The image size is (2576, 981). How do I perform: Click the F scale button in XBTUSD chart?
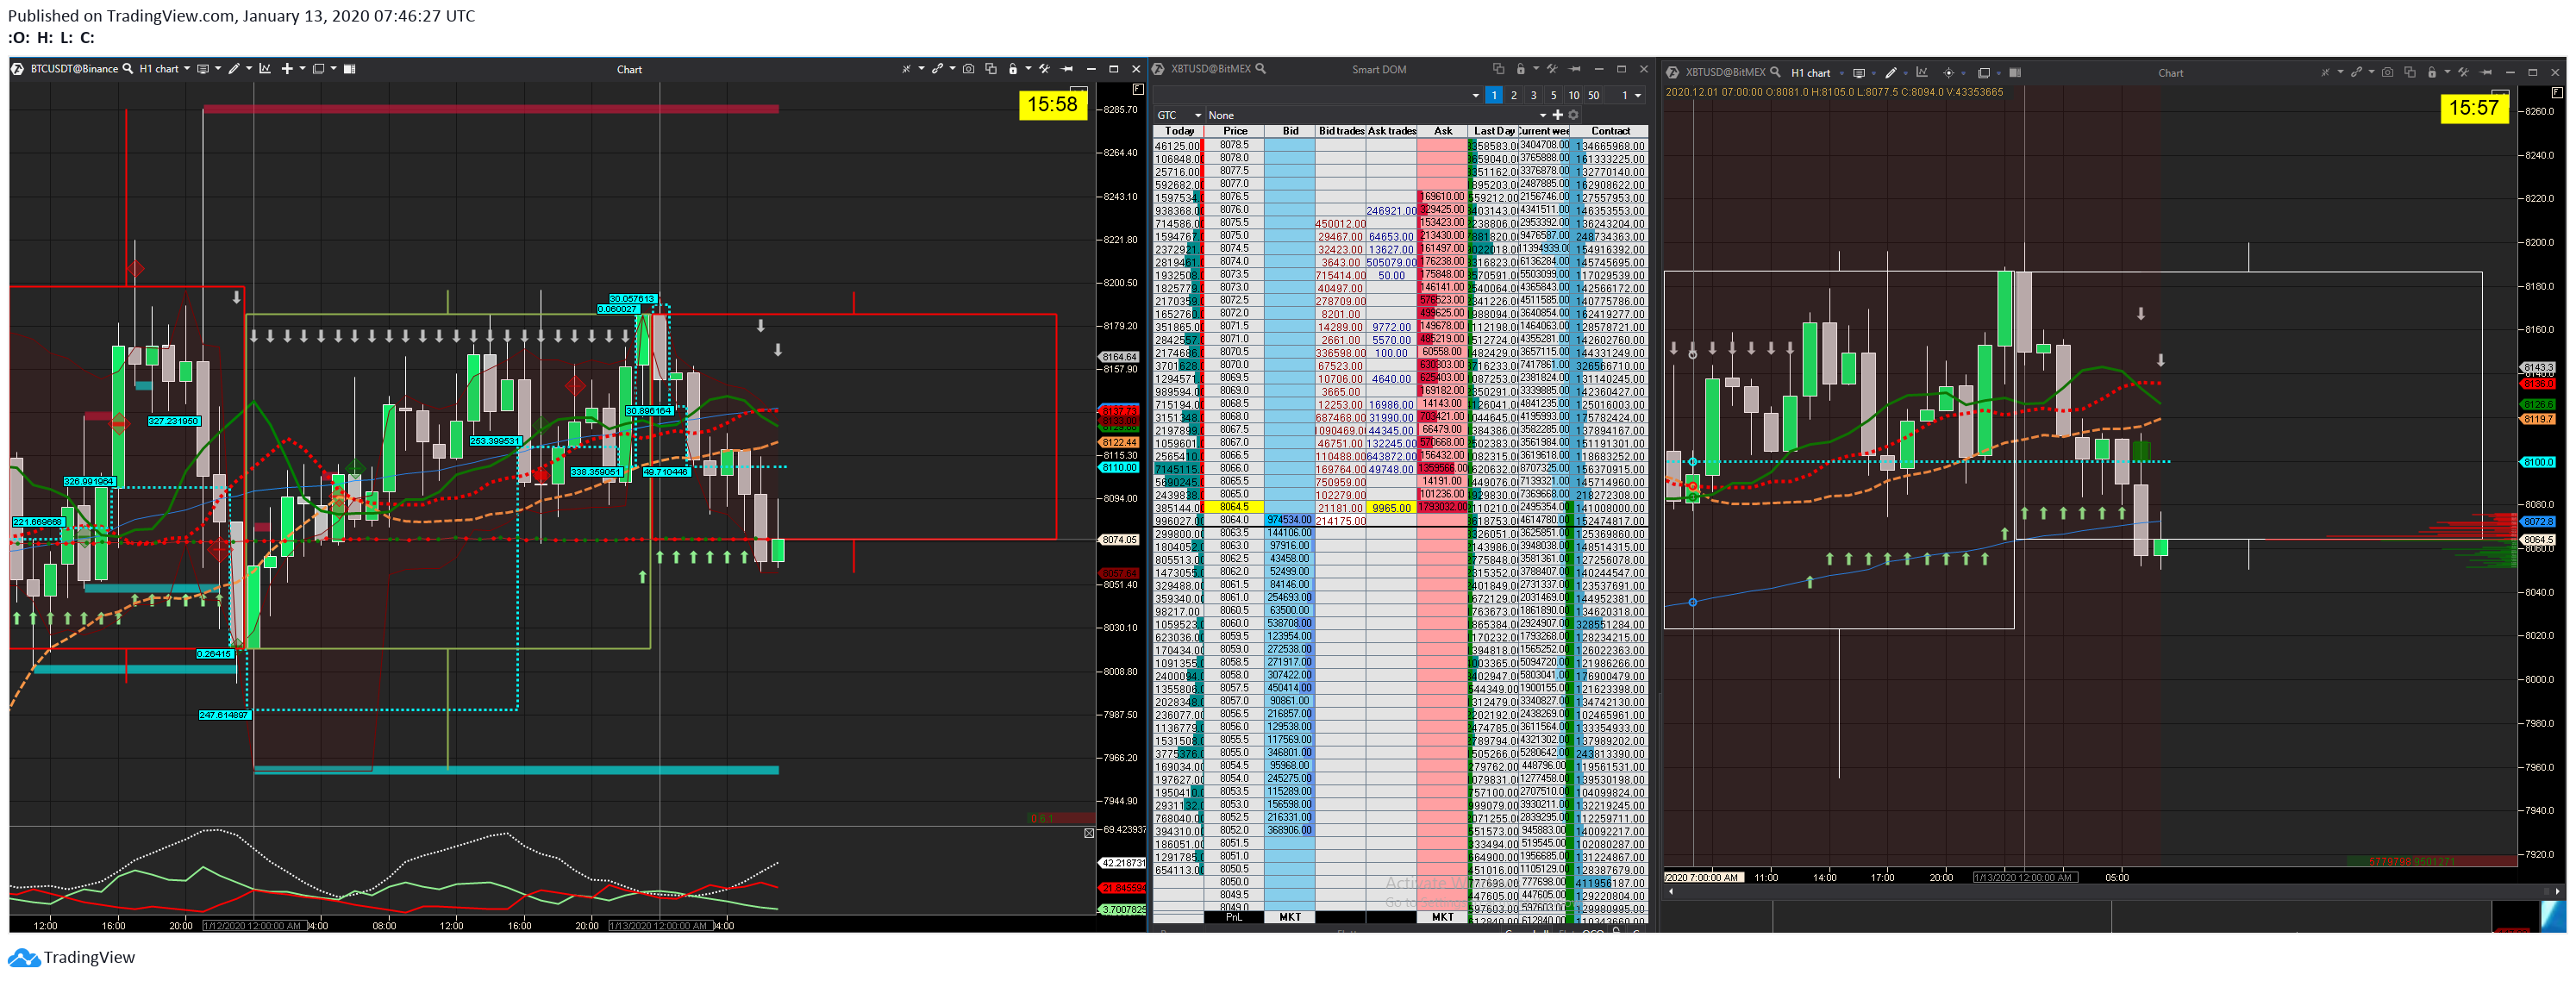coord(2557,92)
